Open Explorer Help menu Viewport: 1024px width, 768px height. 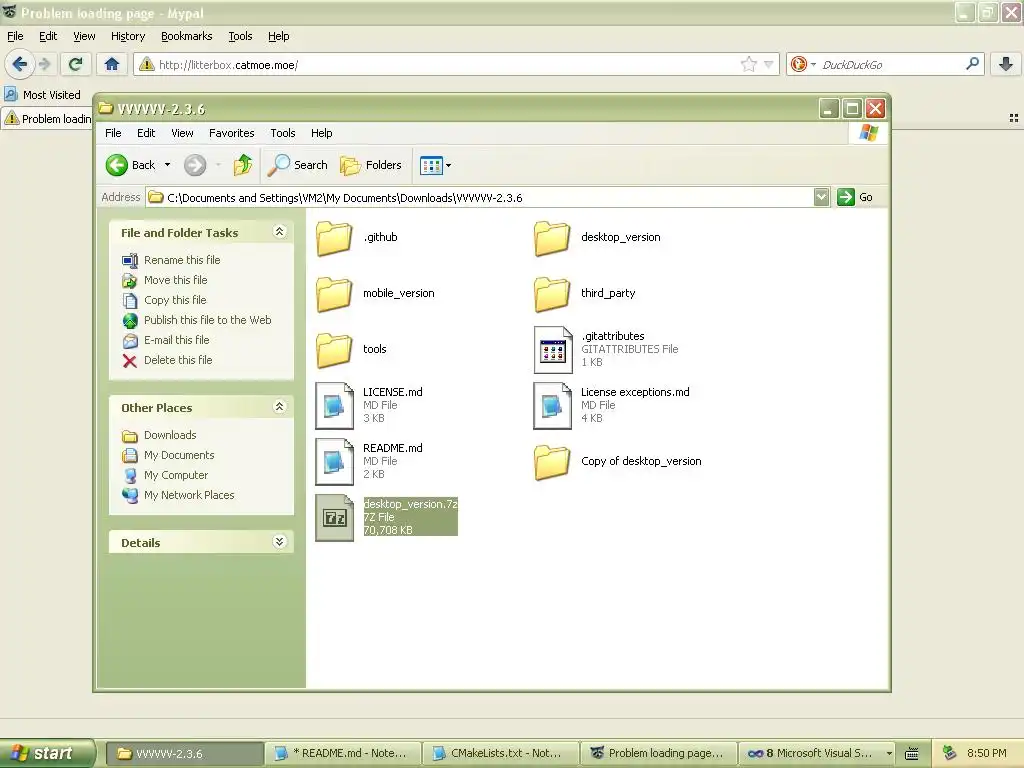(321, 133)
